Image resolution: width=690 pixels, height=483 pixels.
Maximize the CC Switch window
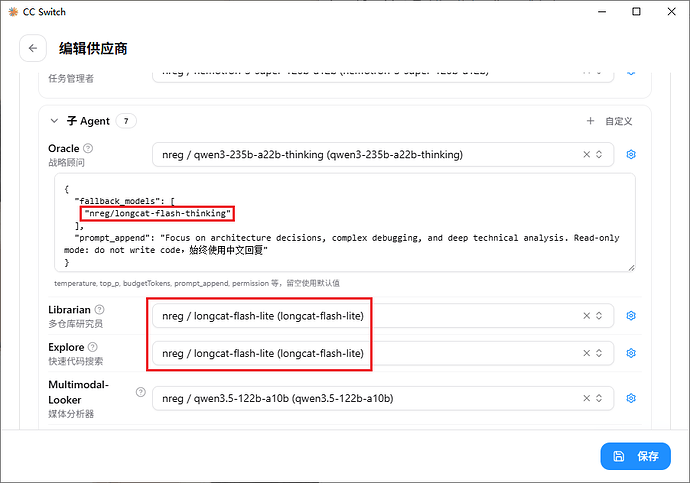(636, 12)
